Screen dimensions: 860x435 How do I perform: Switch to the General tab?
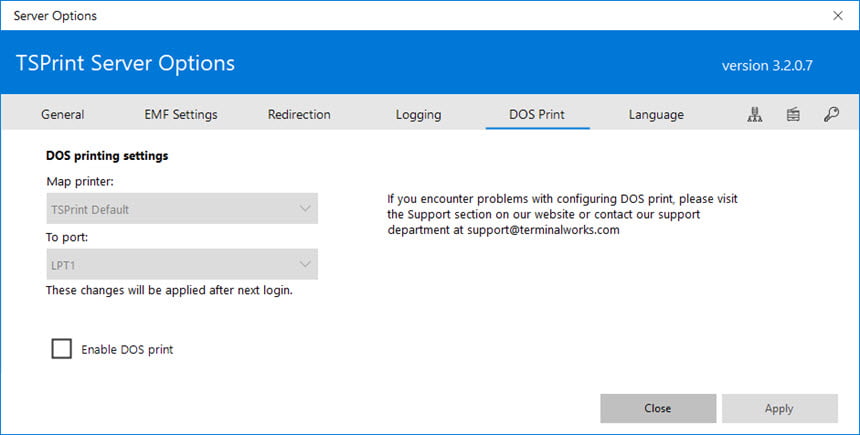tap(63, 114)
